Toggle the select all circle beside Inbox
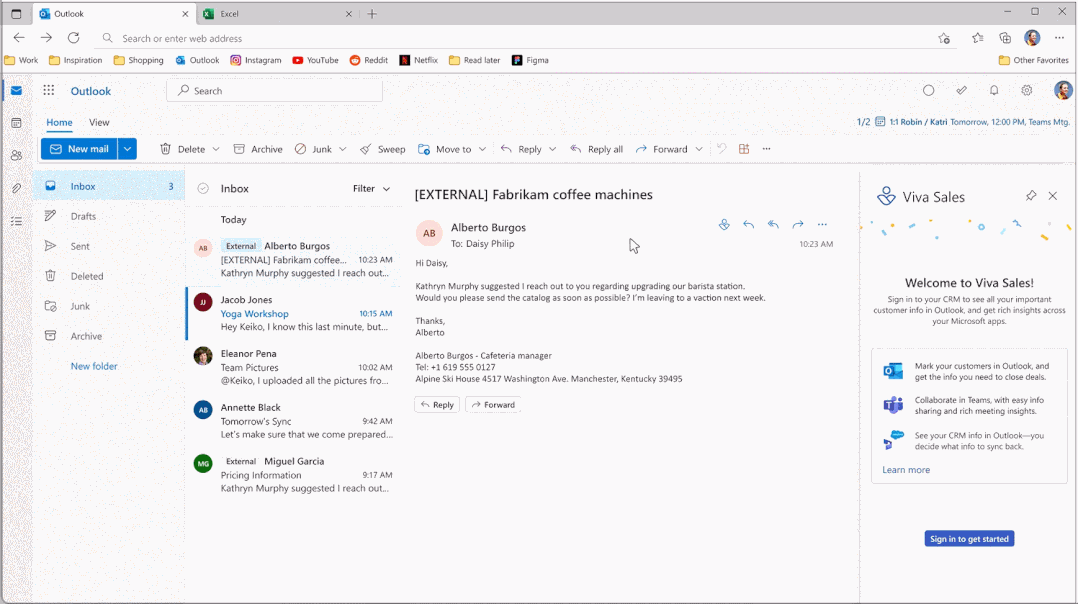The height and width of the screenshot is (604, 1078). point(203,188)
